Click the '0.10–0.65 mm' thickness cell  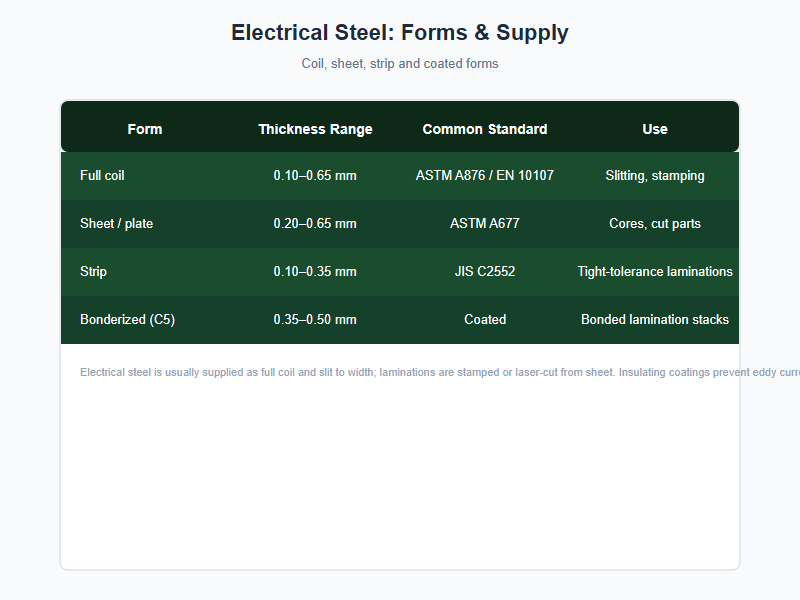coord(315,176)
